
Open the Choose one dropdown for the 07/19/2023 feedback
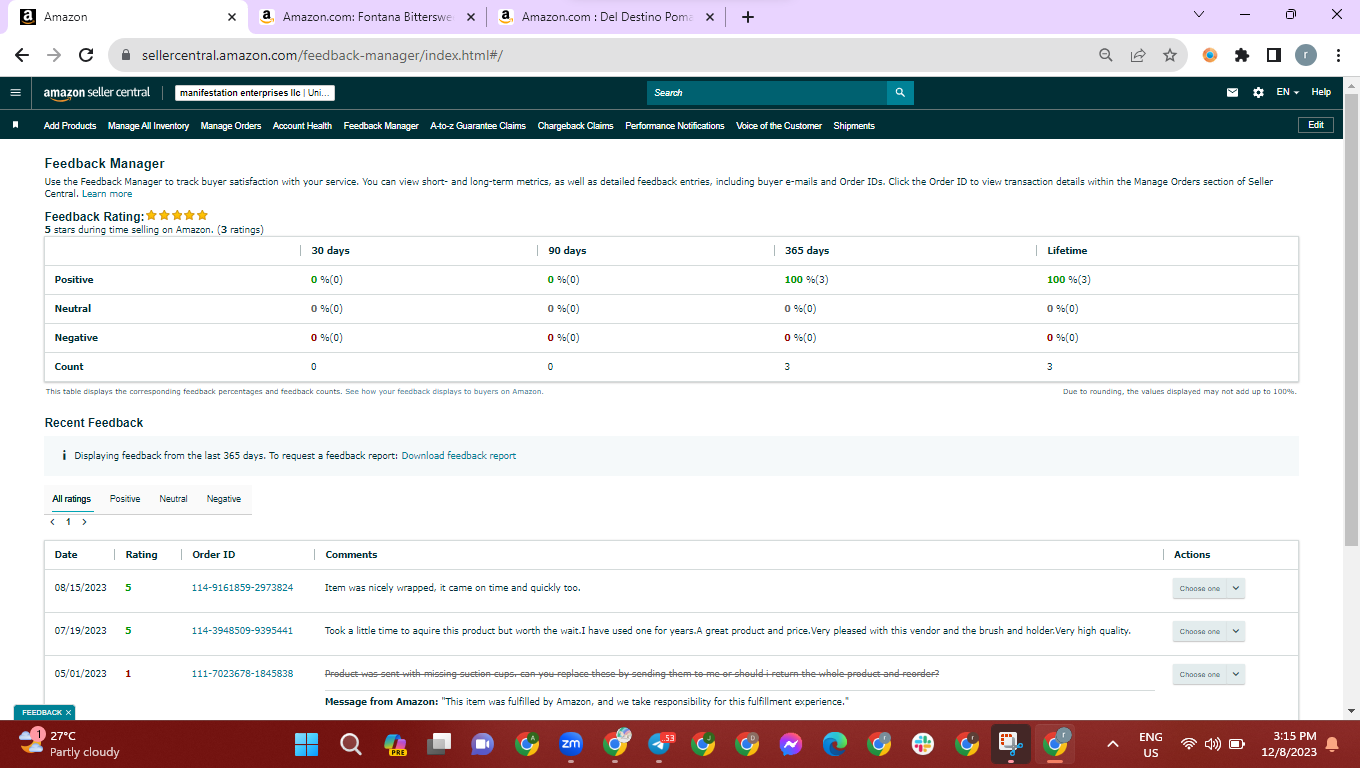1208,631
